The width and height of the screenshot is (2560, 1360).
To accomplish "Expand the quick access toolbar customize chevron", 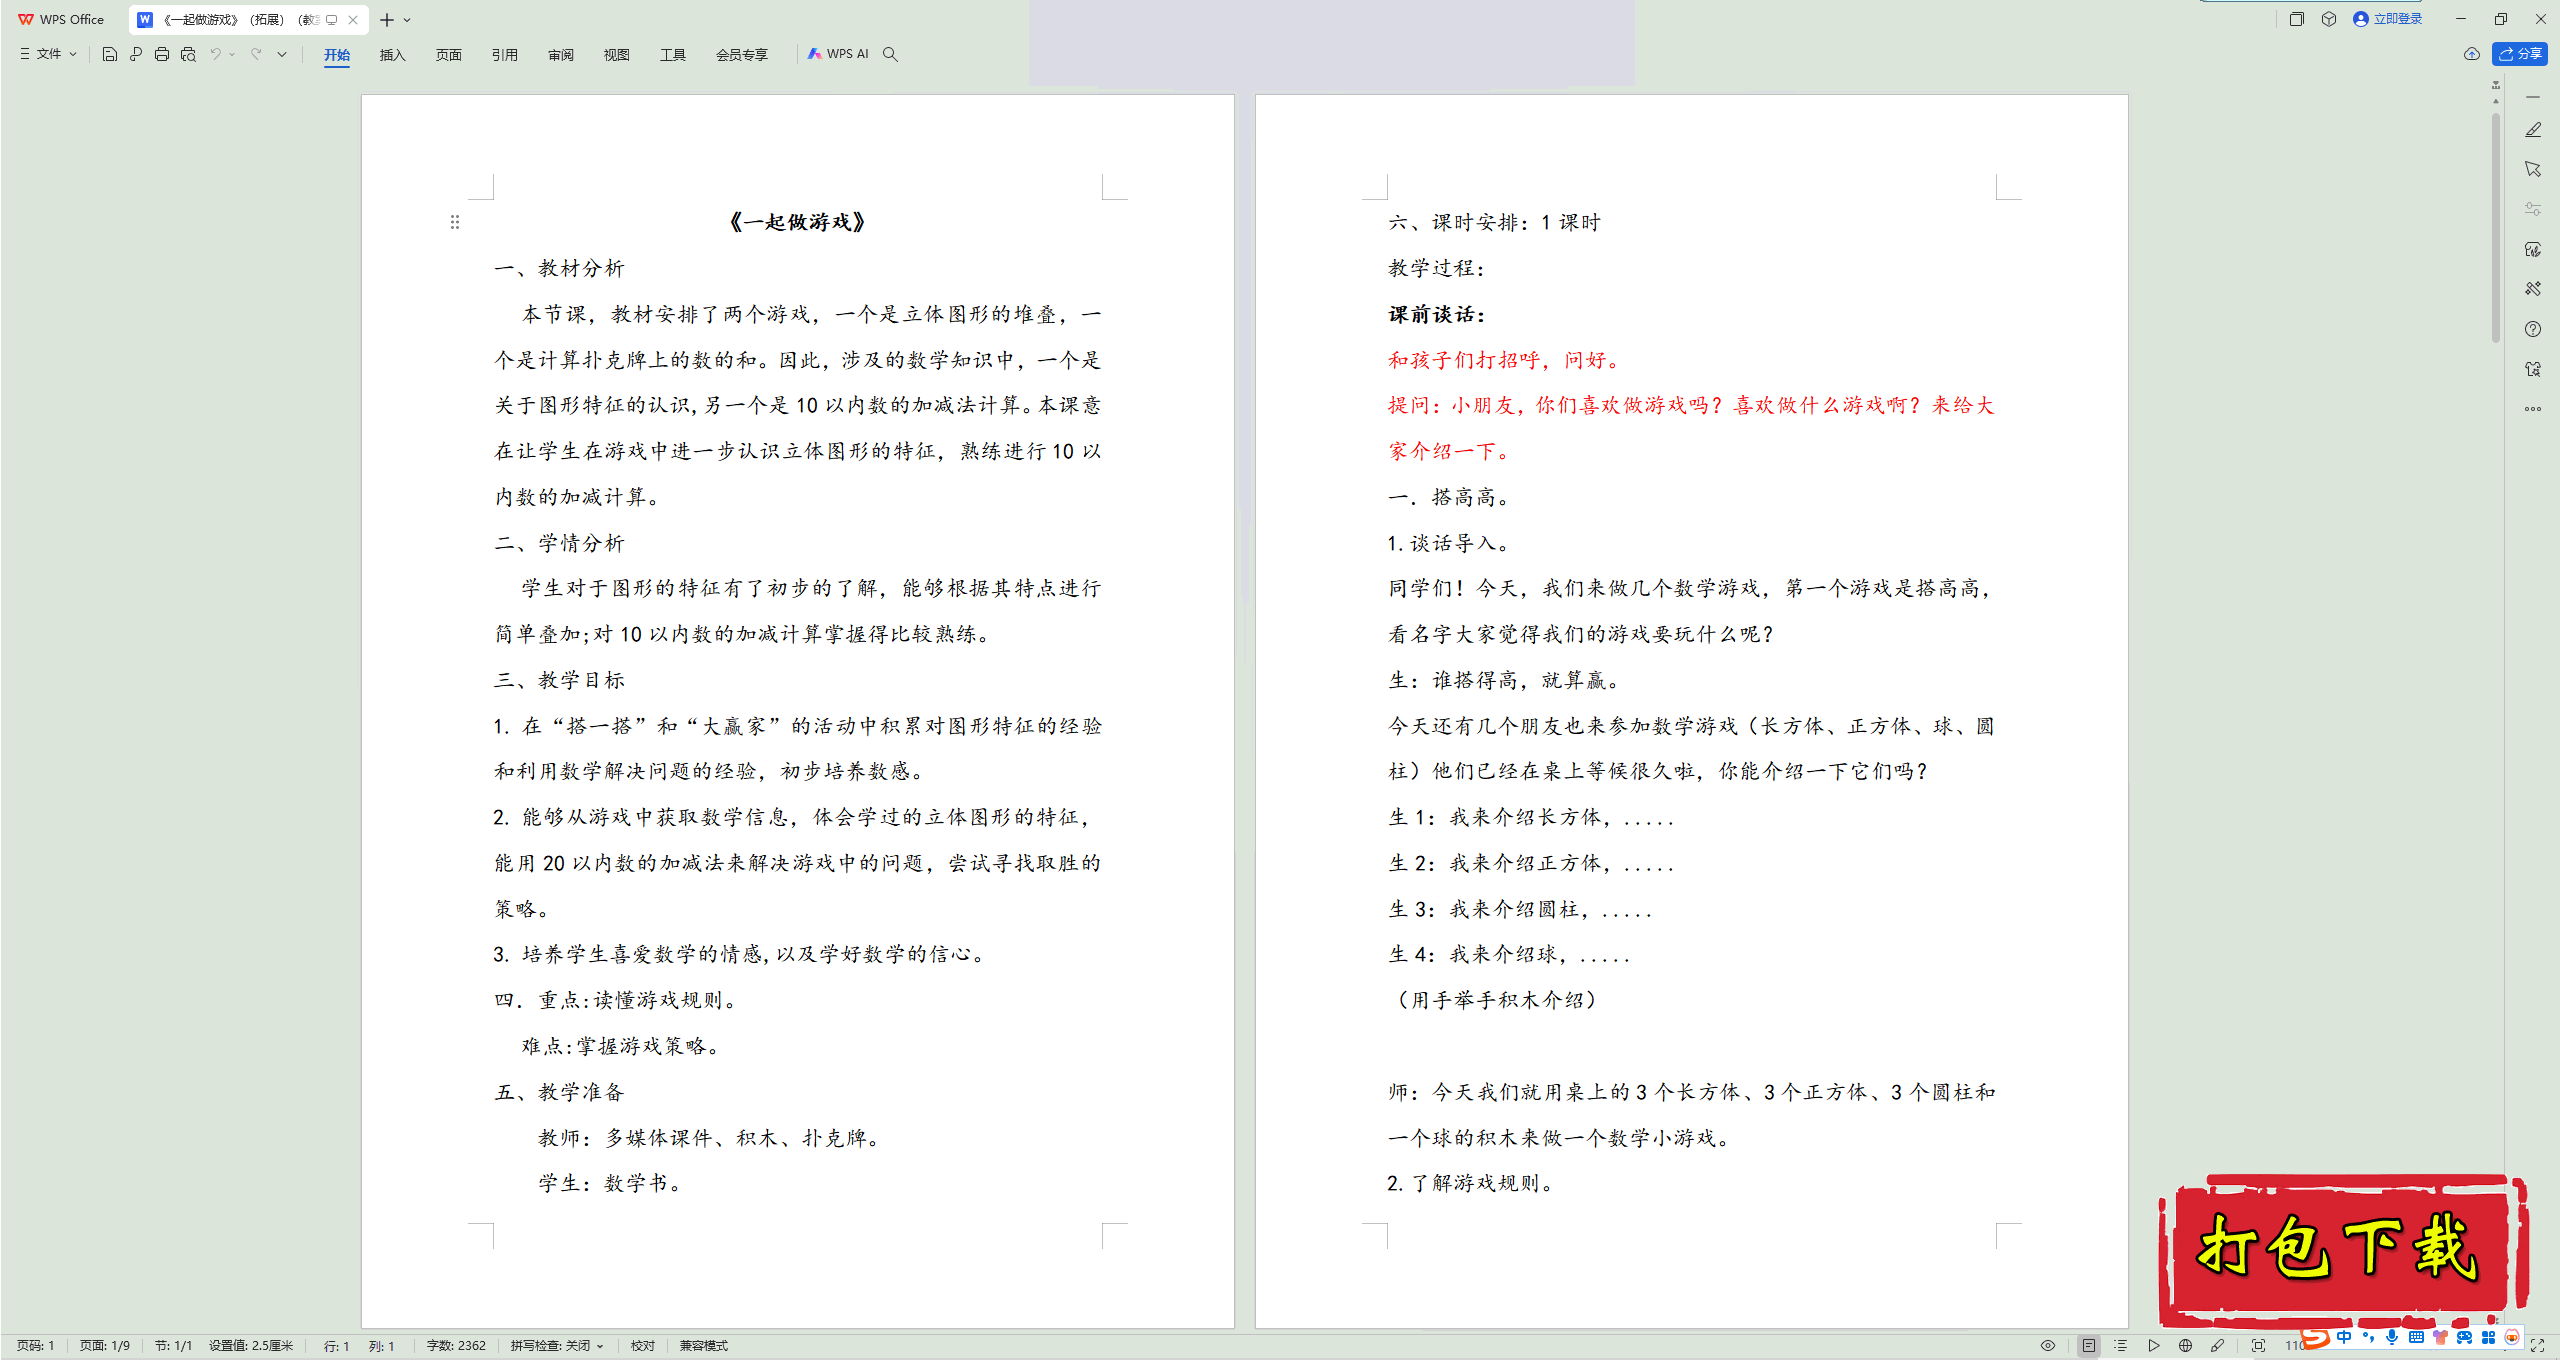I will 282,54.
